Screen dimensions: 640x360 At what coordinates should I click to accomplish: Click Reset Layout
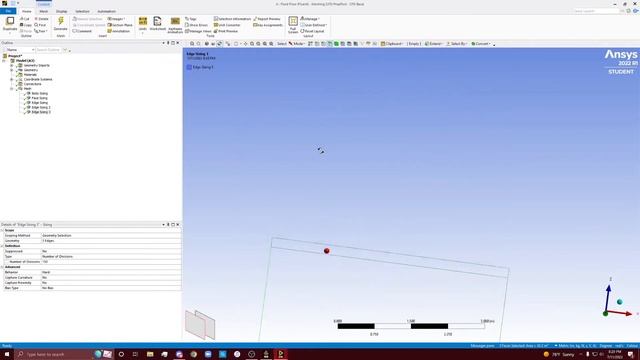pyautogui.click(x=312, y=31)
